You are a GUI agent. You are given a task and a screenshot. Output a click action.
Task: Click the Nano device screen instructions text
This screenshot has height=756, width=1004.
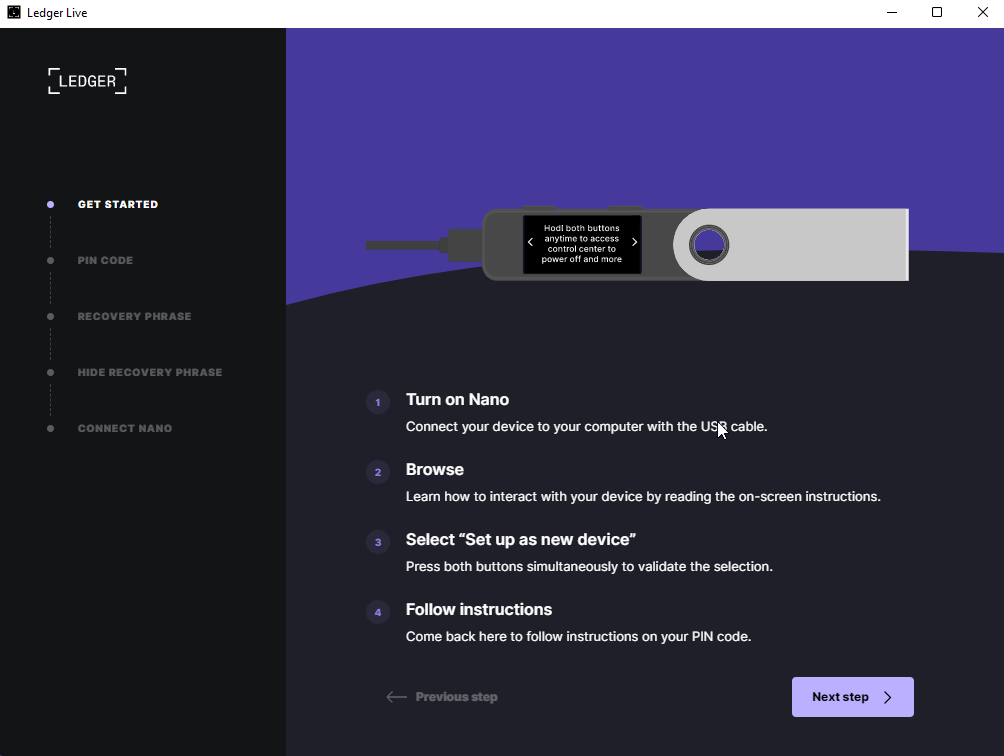click(582, 244)
